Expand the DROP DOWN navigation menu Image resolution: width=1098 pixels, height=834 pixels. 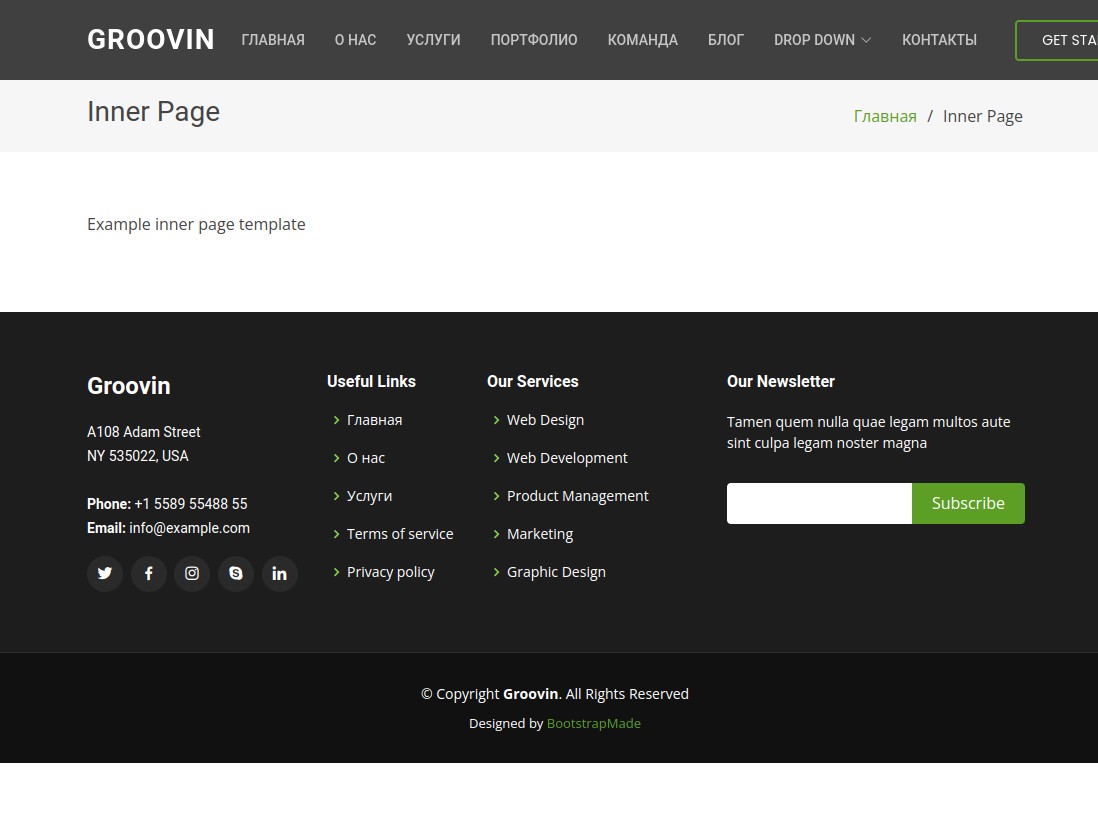point(822,40)
